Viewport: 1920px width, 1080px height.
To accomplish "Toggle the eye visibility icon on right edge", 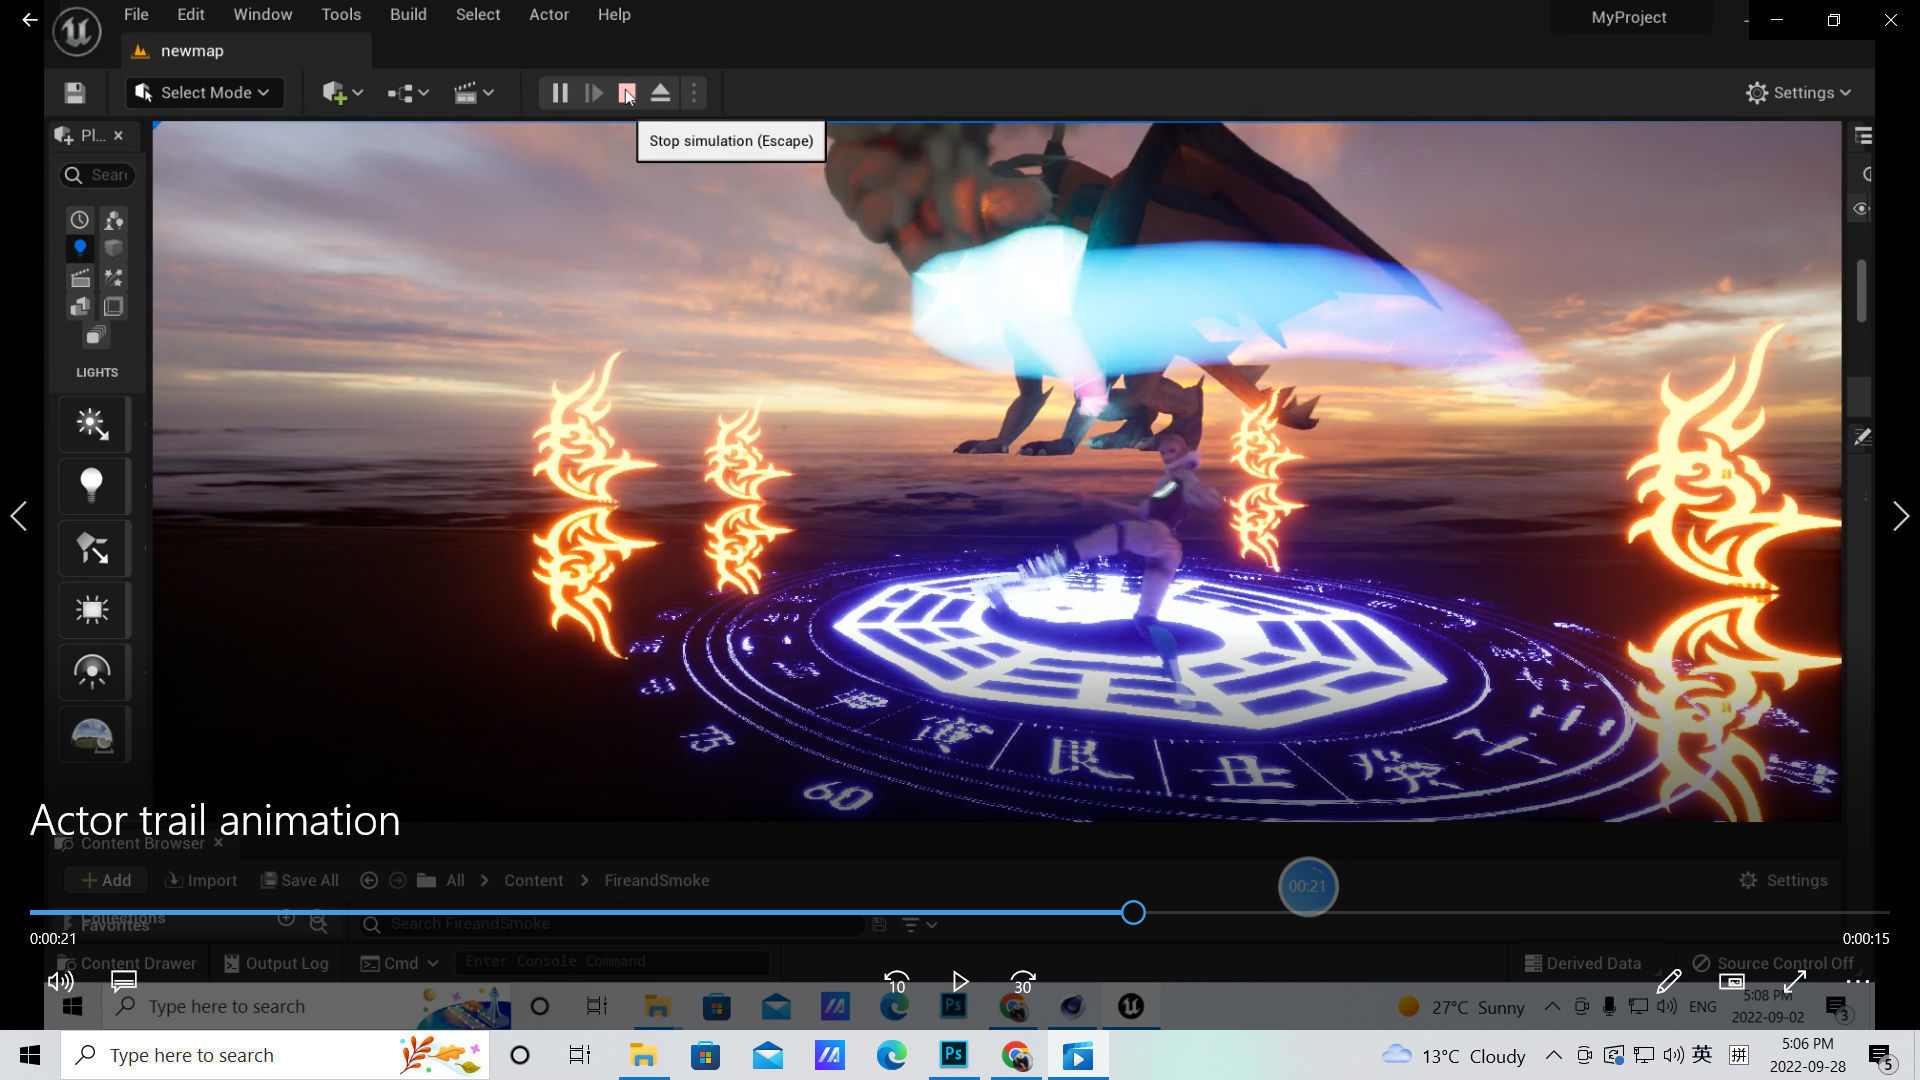I will (1861, 209).
